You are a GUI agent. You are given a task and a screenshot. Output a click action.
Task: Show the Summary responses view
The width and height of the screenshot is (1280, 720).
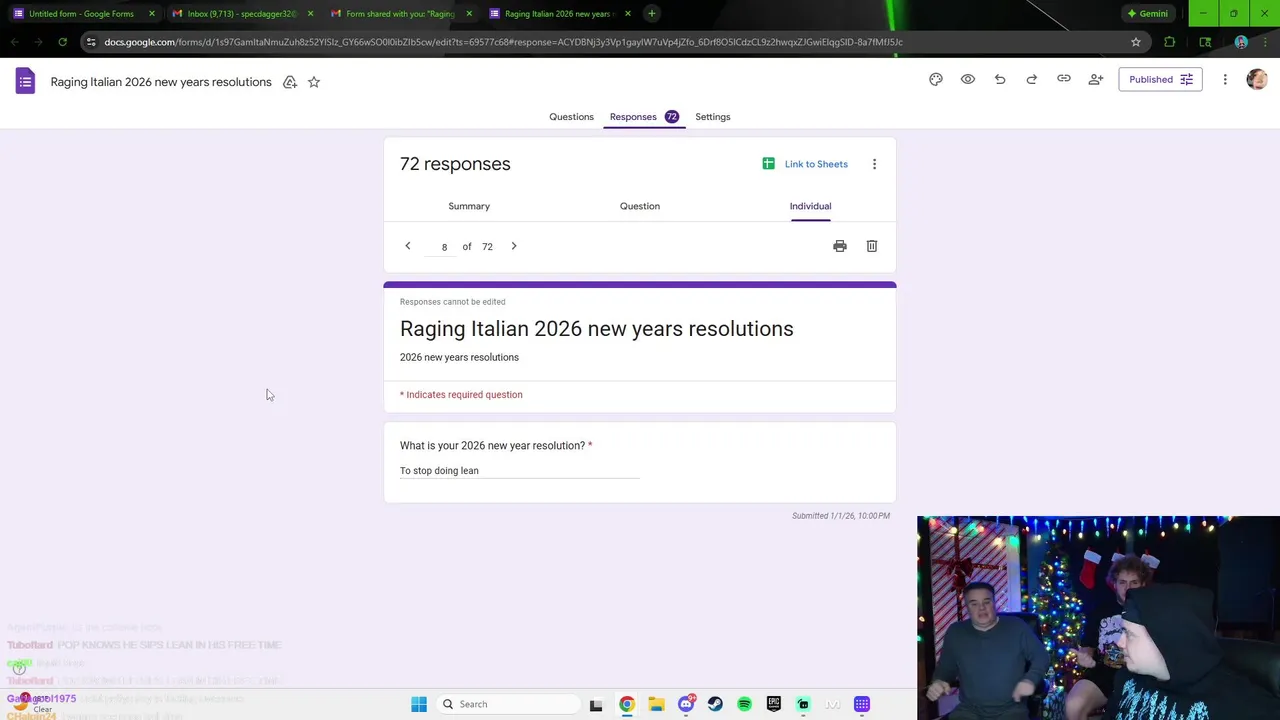(x=469, y=206)
